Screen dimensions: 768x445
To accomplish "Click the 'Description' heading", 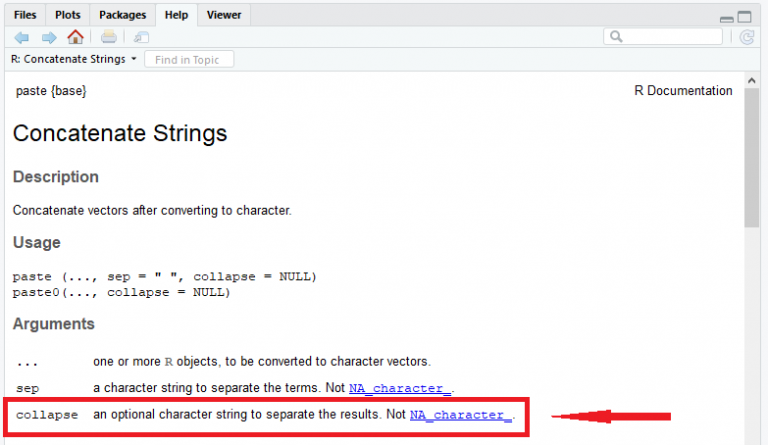I will click(56, 177).
